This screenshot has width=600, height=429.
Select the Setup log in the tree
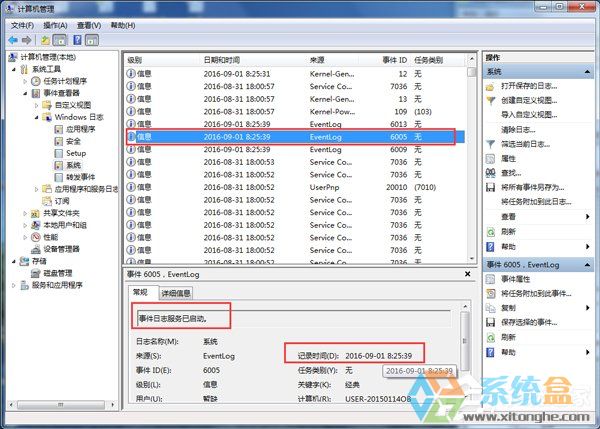pos(70,153)
